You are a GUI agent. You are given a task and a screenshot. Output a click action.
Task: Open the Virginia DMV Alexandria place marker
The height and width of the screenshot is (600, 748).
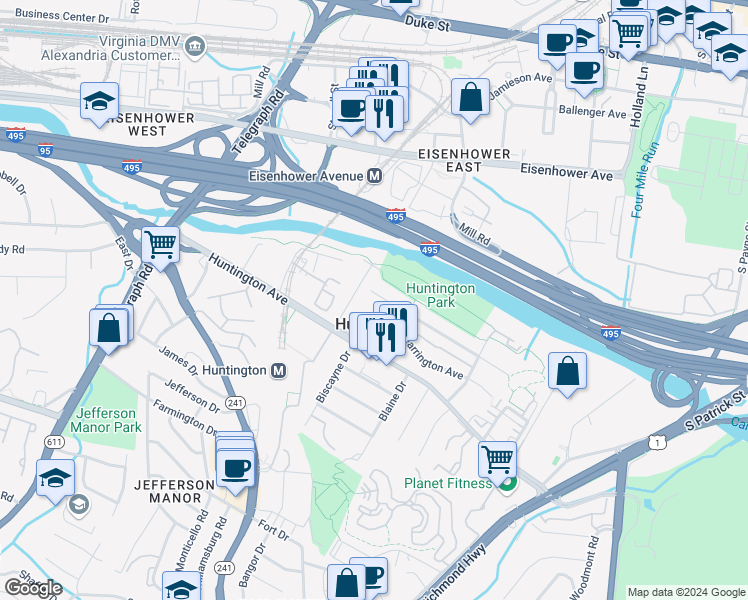pyautogui.click(x=195, y=47)
